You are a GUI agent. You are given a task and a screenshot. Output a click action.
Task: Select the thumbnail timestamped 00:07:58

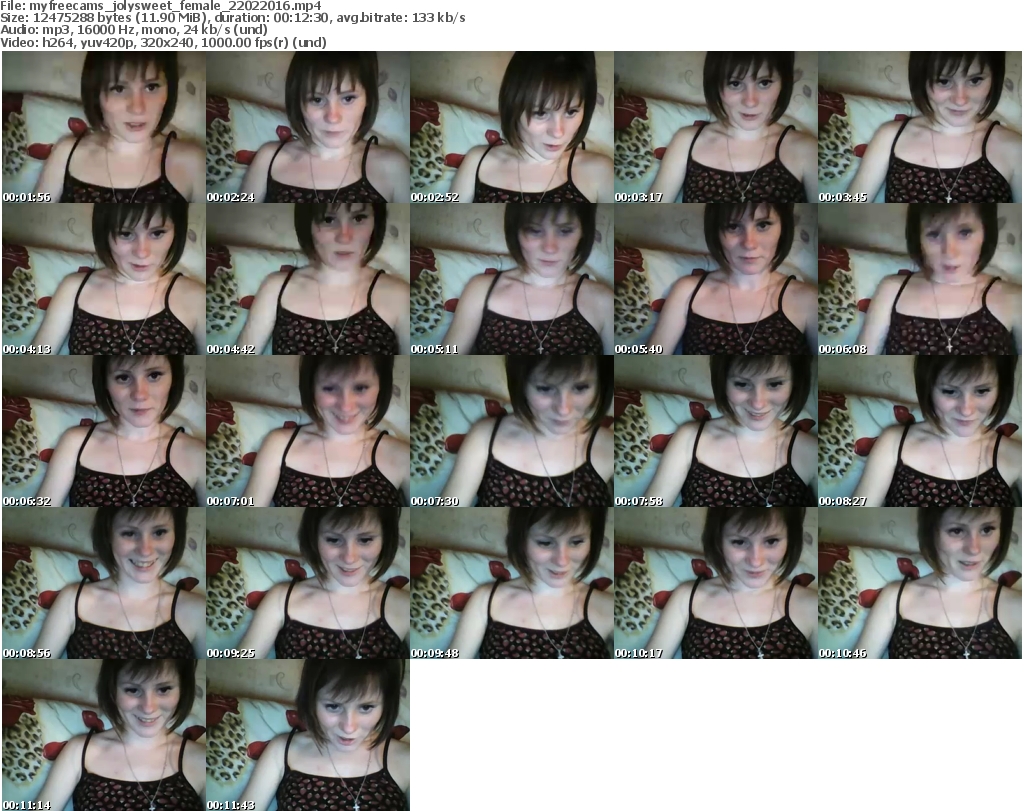[716, 431]
